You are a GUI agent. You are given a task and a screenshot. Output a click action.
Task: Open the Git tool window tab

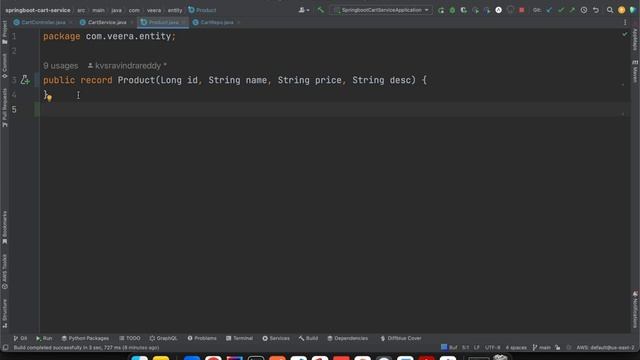tap(20, 338)
